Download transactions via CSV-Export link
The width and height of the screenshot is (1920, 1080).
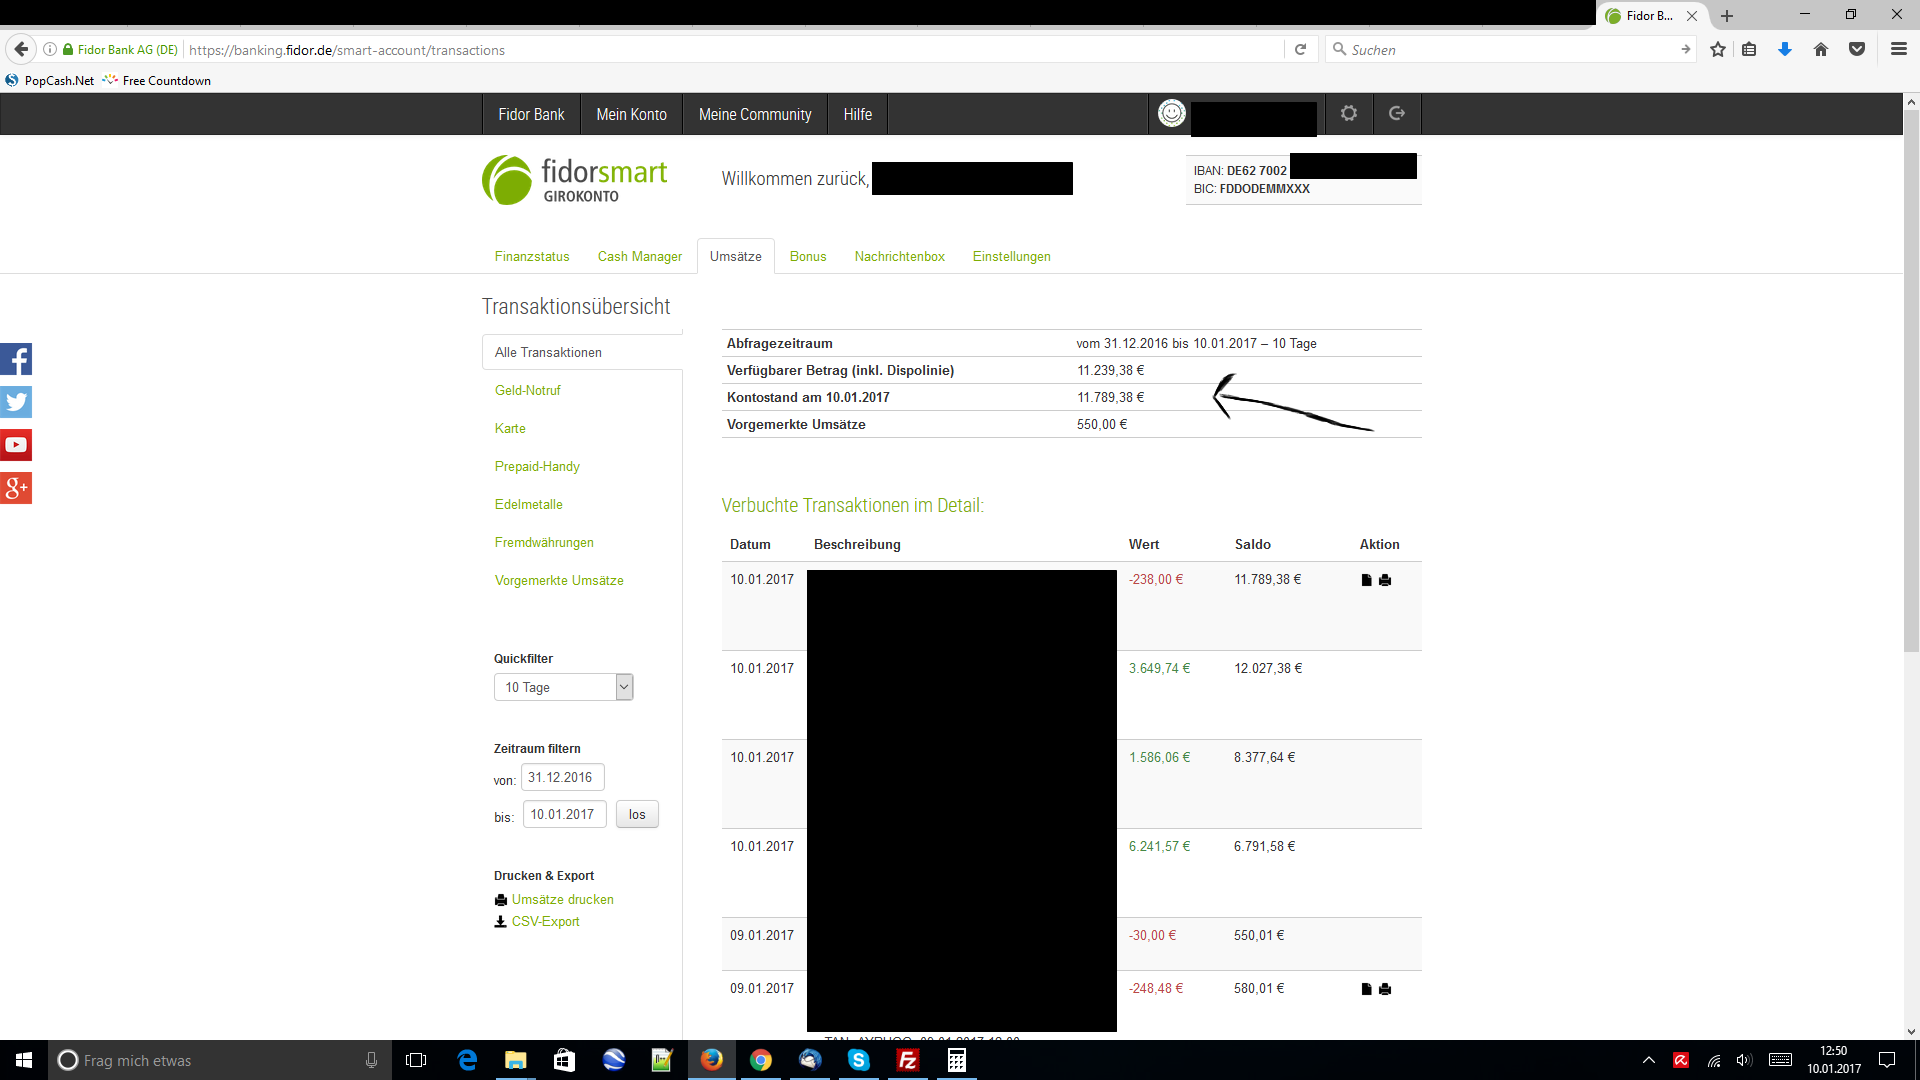tap(545, 922)
